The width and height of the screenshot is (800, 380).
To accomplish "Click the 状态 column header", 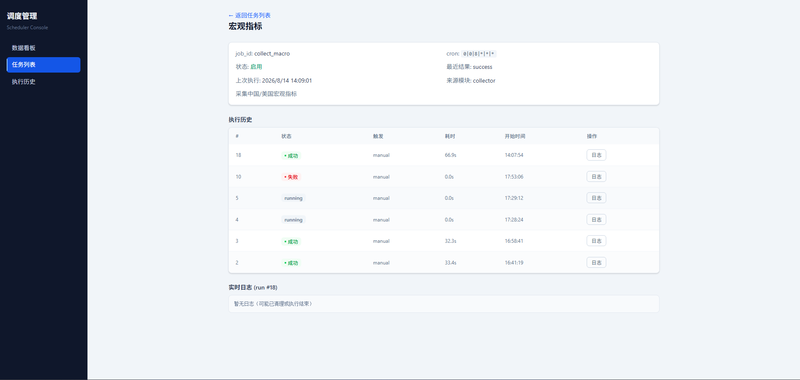I will (286, 137).
